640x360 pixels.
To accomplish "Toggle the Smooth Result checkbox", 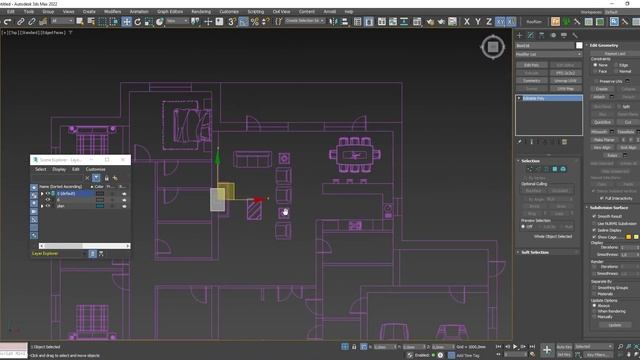I will point(594,216).
